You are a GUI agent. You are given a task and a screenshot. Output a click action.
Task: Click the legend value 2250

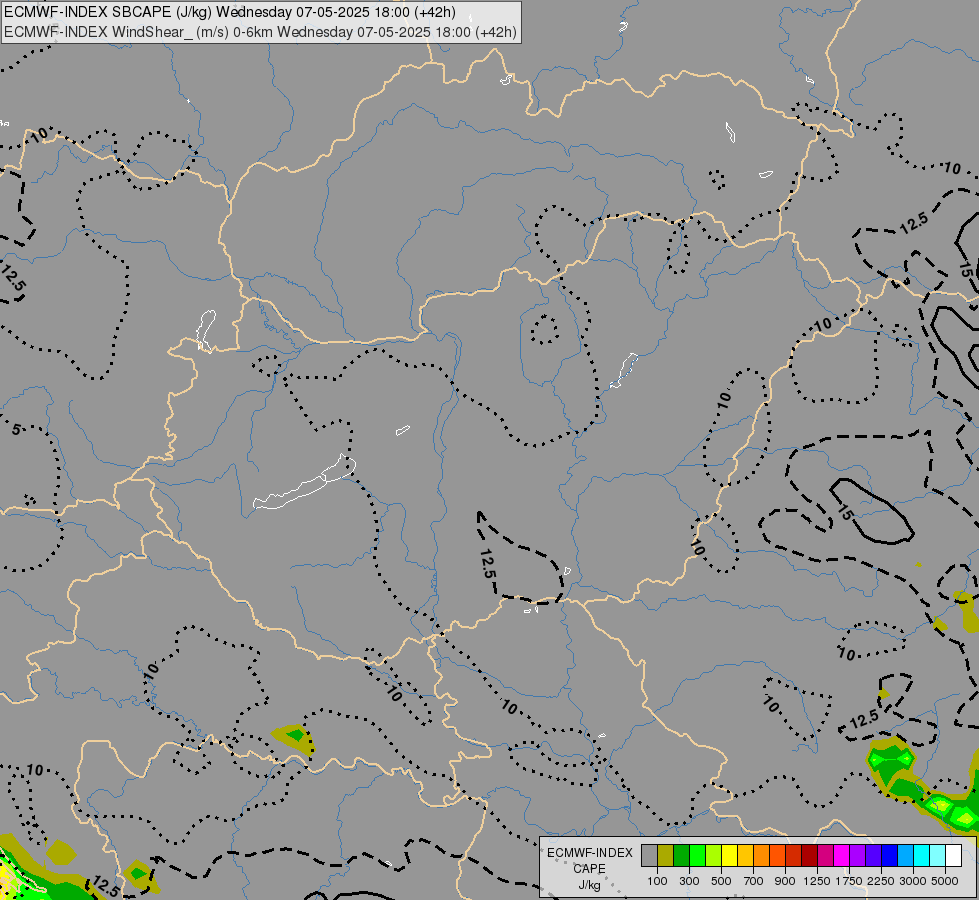point(881,881)
